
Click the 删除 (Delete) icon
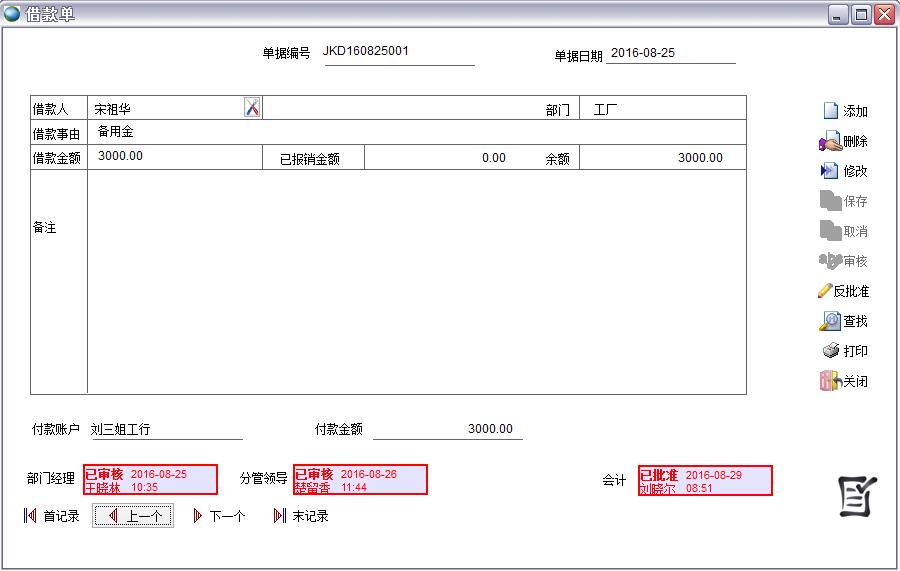pos(829,142)
